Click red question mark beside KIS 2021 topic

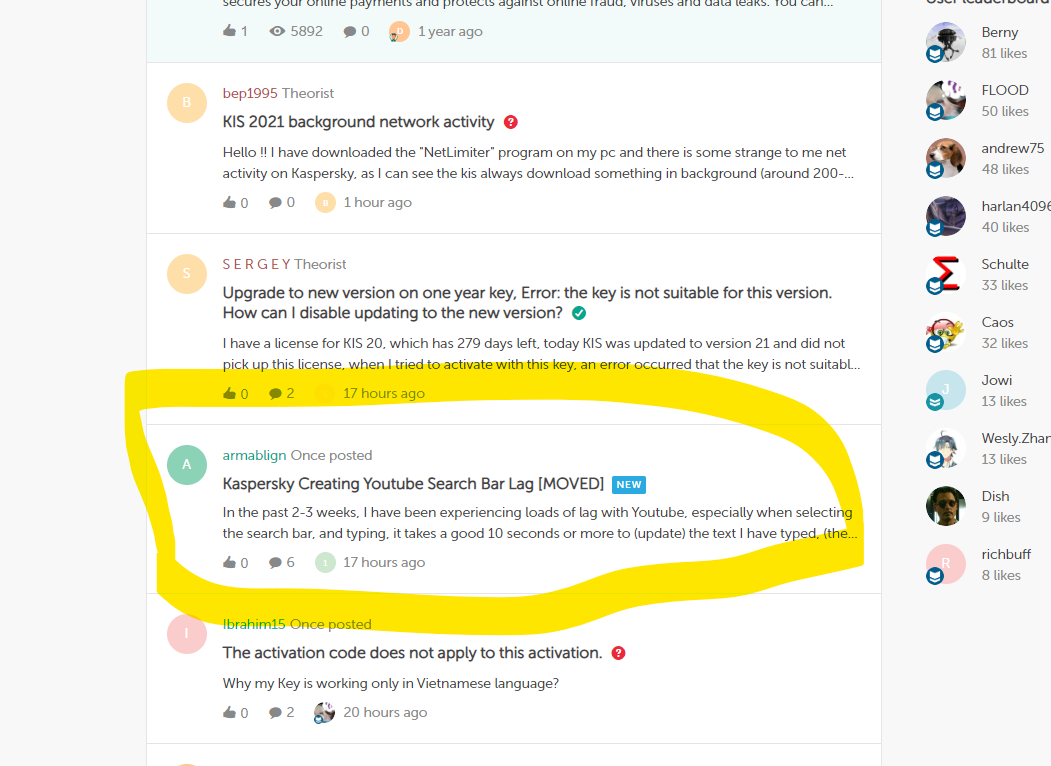pos(511,122)
